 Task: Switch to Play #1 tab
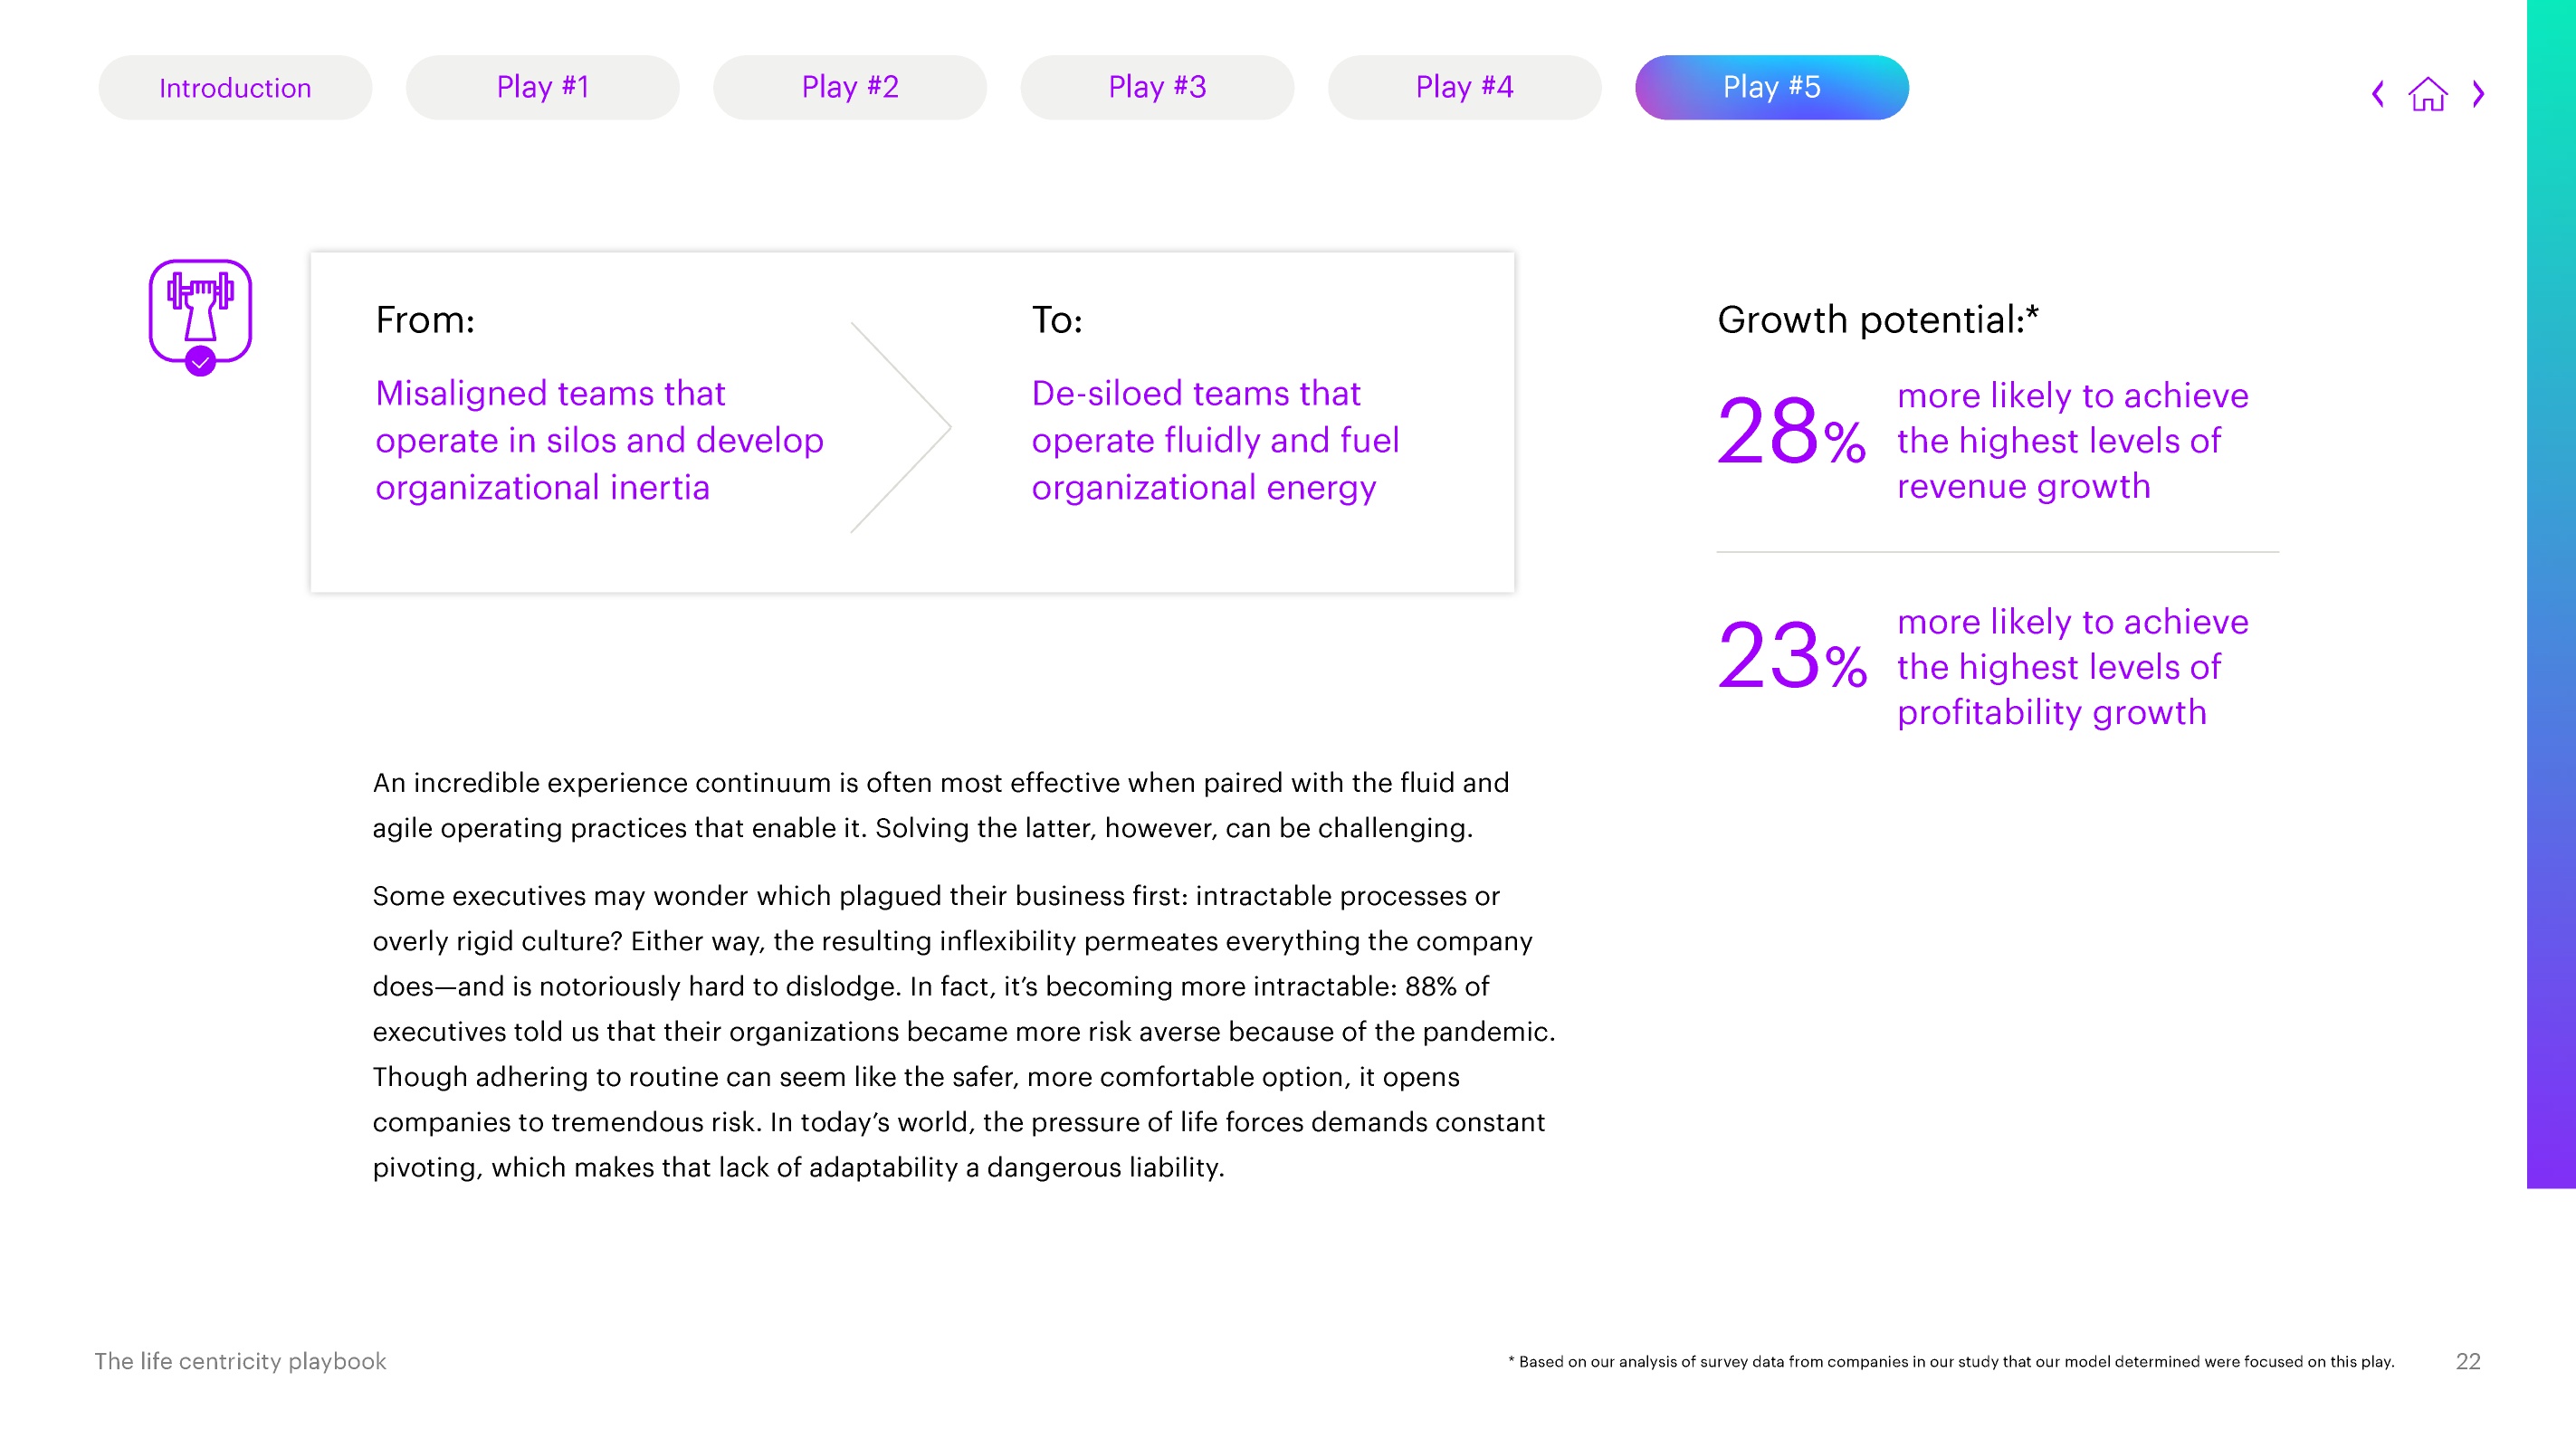coord(542,88)
